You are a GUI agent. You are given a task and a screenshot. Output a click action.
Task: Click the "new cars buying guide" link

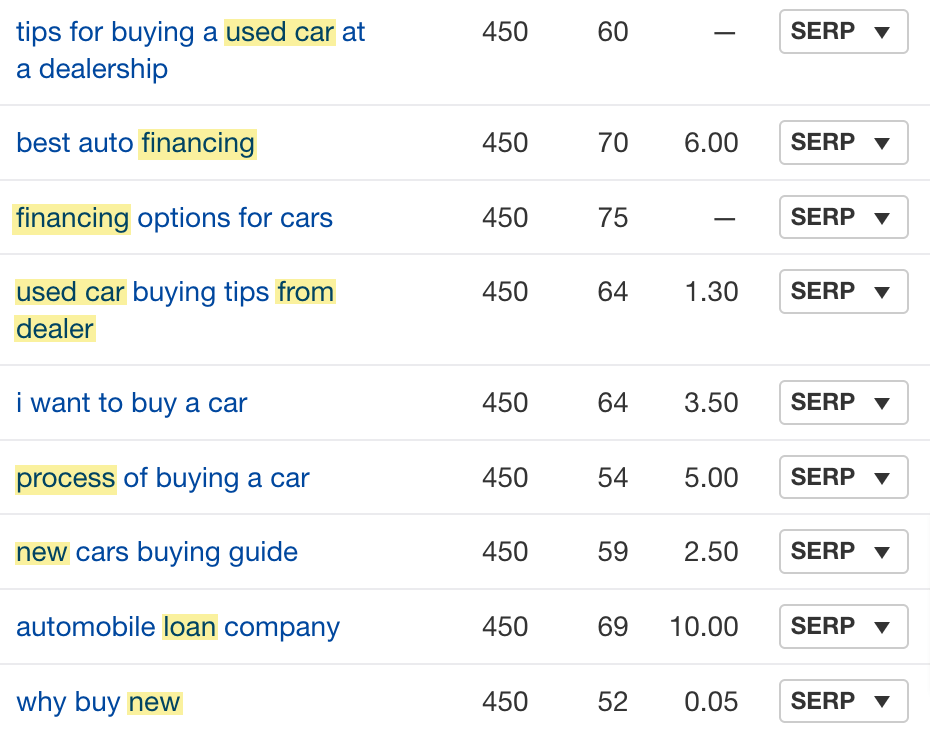point(156,551)
